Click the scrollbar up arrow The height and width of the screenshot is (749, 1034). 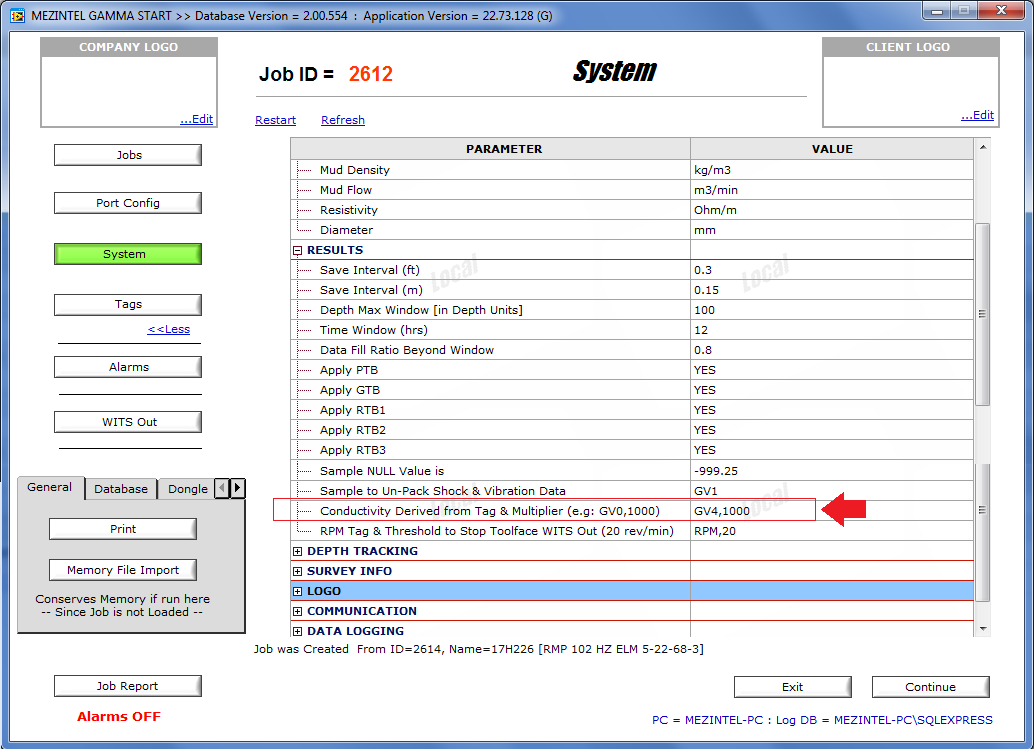(x=983, y=148)
